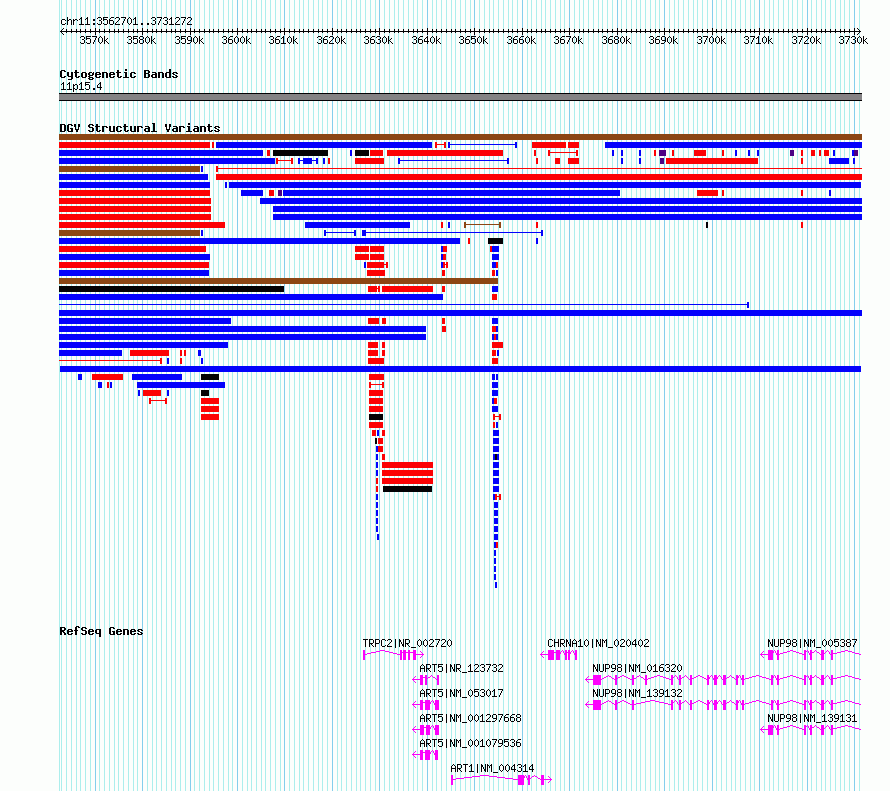The image size is (890, 791).
Task: Select the CHRNA10|NM_020402 gene label
Action: (598, 643)
